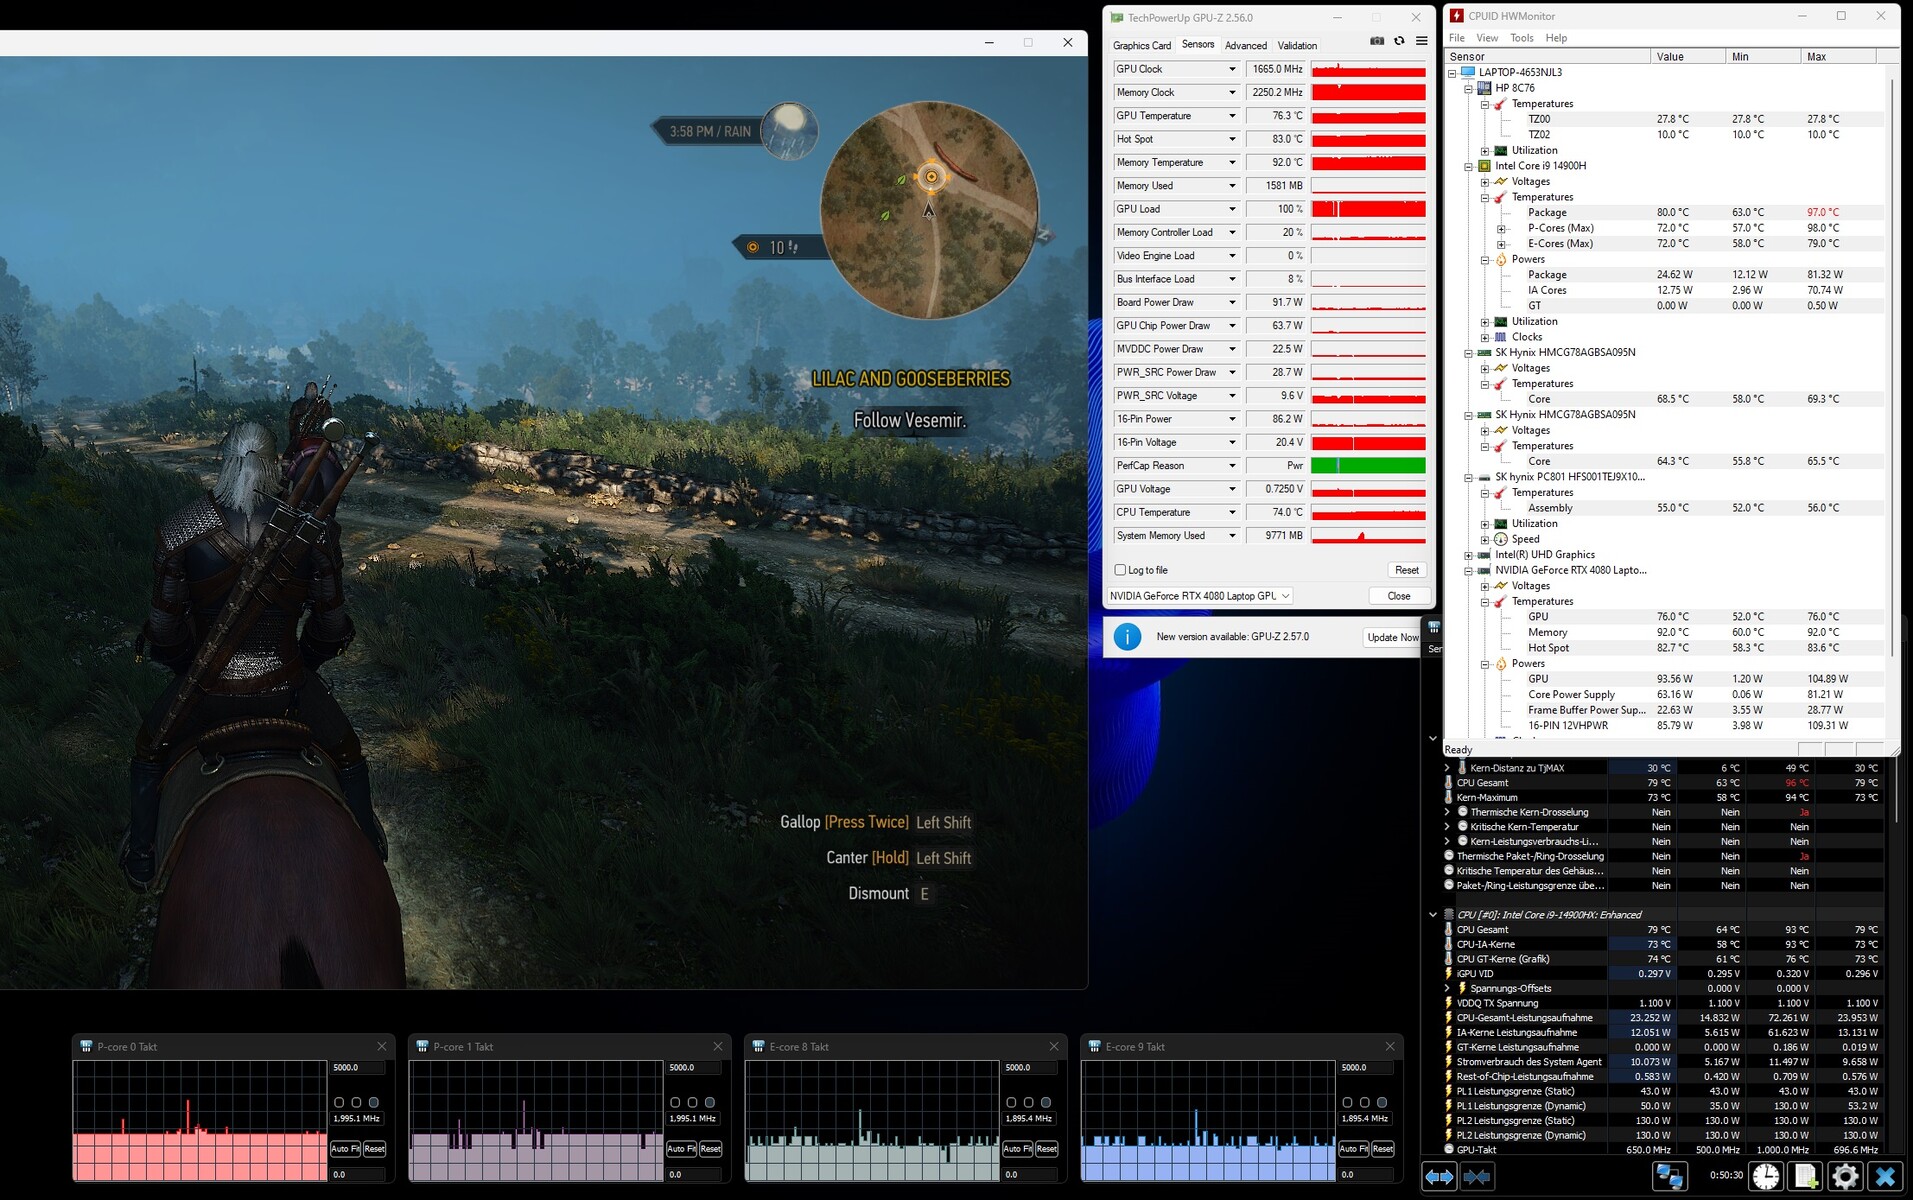Toggle first square option in P-core 1 Takt graph
Screen dimensions: 1913x1200
point(675,1102)
